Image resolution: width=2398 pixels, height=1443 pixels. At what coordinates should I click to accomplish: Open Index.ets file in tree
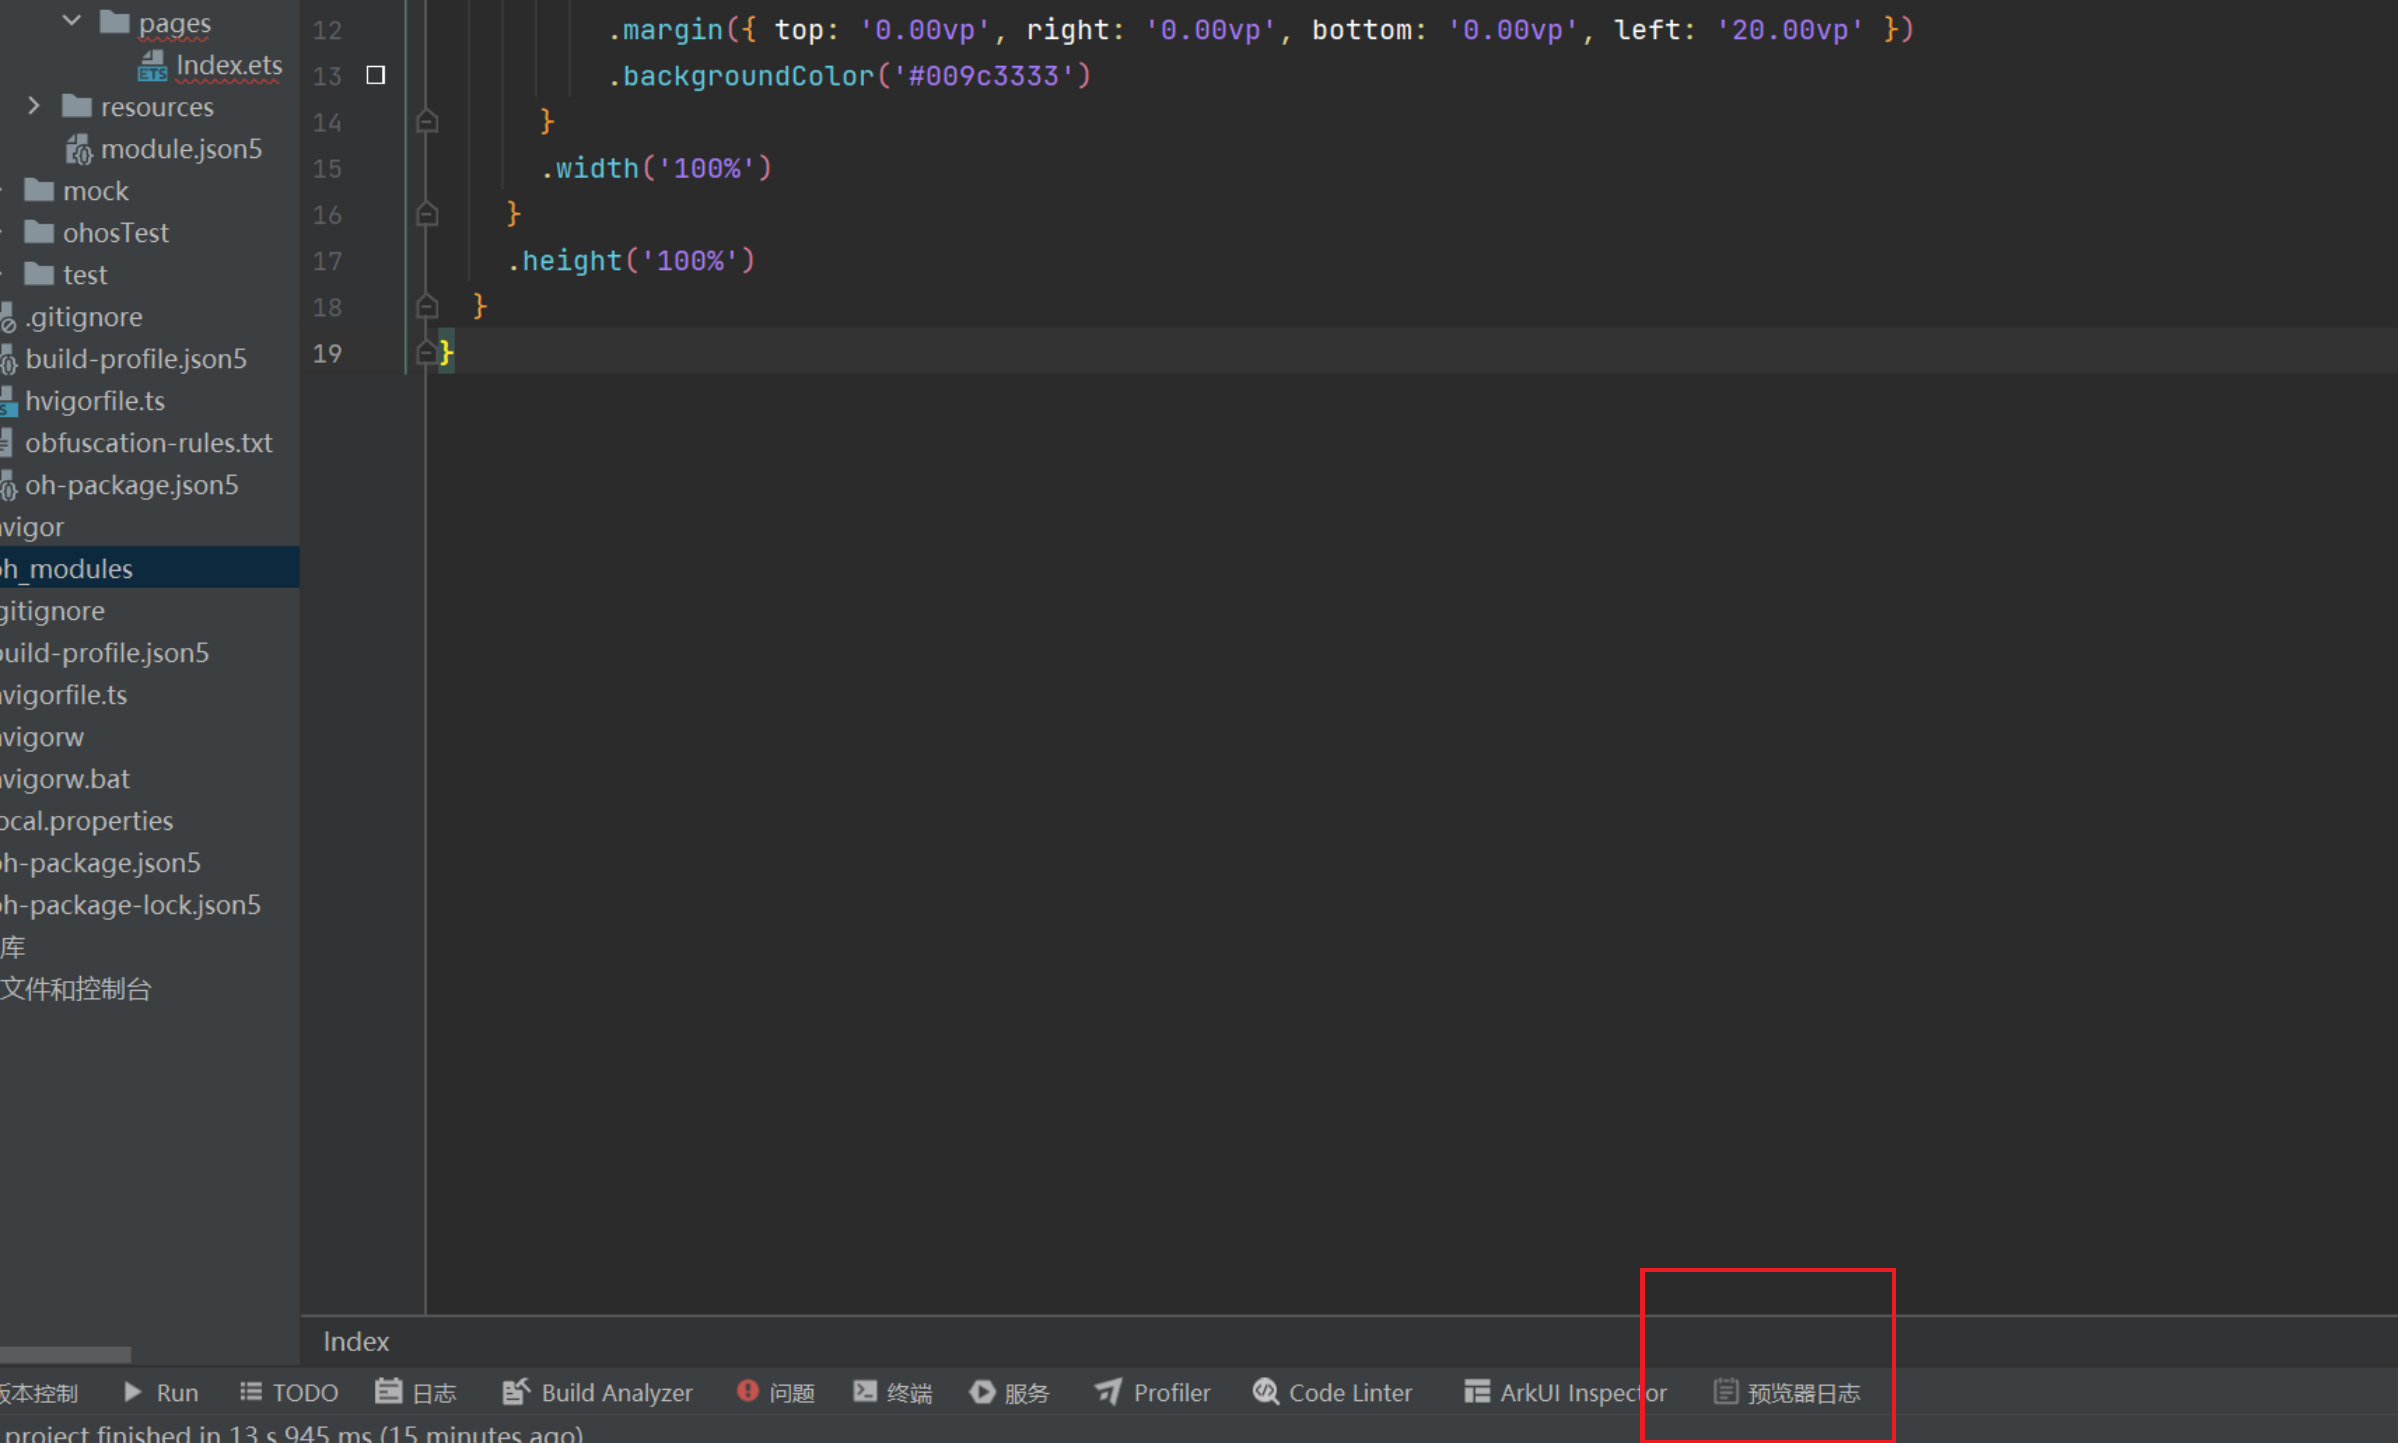coord(228,65)
